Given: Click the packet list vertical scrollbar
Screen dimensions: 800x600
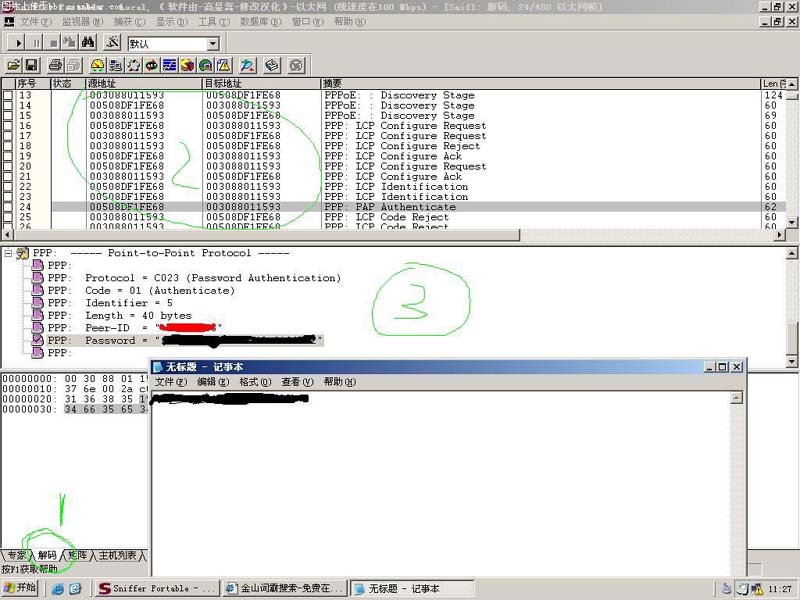Looking at the screenshot, I should point(792,160).
